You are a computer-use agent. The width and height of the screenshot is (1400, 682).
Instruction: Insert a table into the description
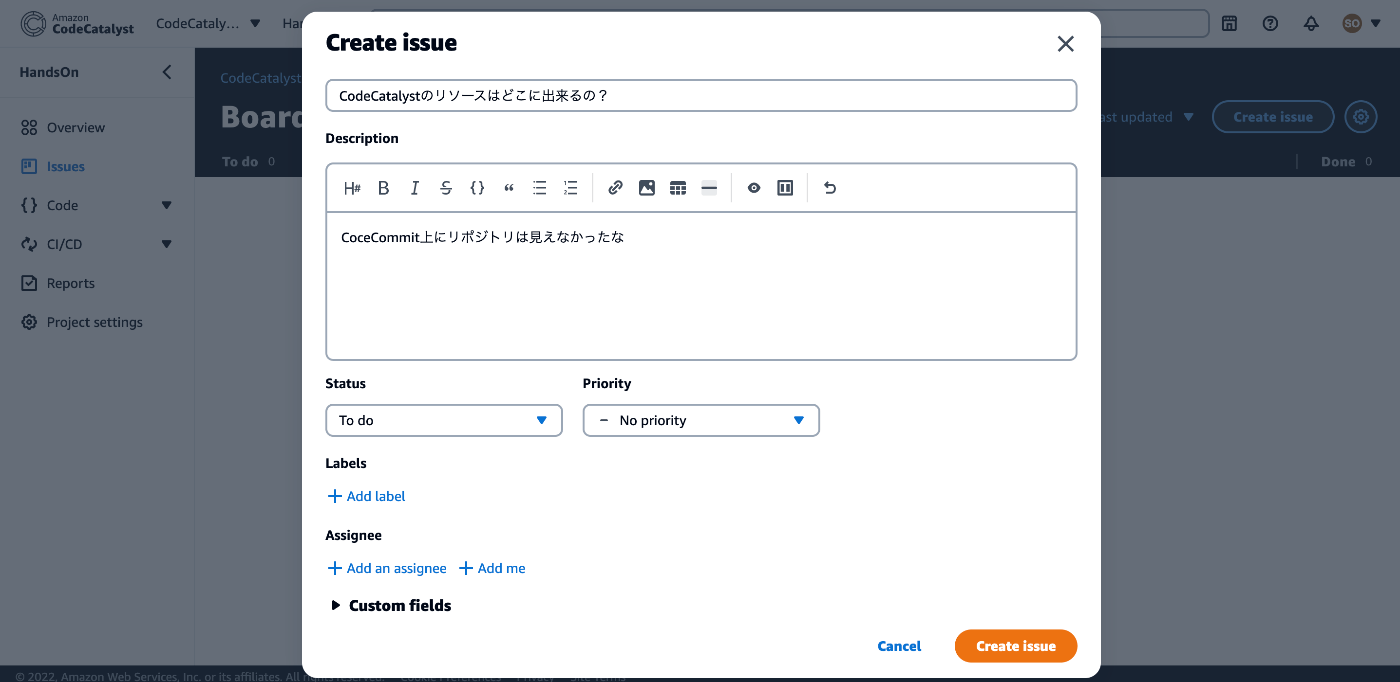click(678, 188)
